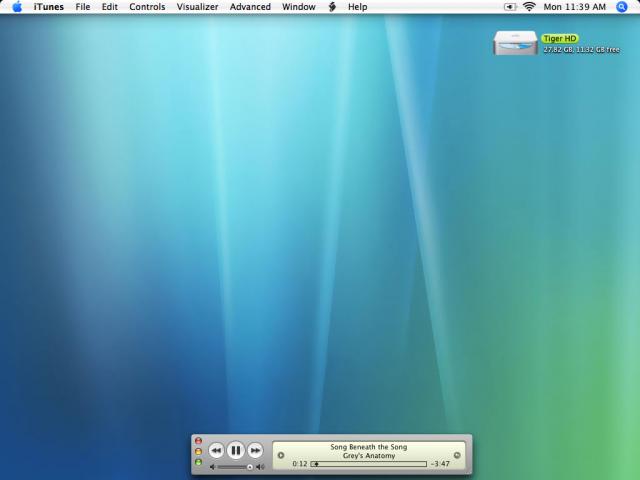640x480 pixels.
Task: Restore full iTunes window with green button
Action: (x=198, y=462)
